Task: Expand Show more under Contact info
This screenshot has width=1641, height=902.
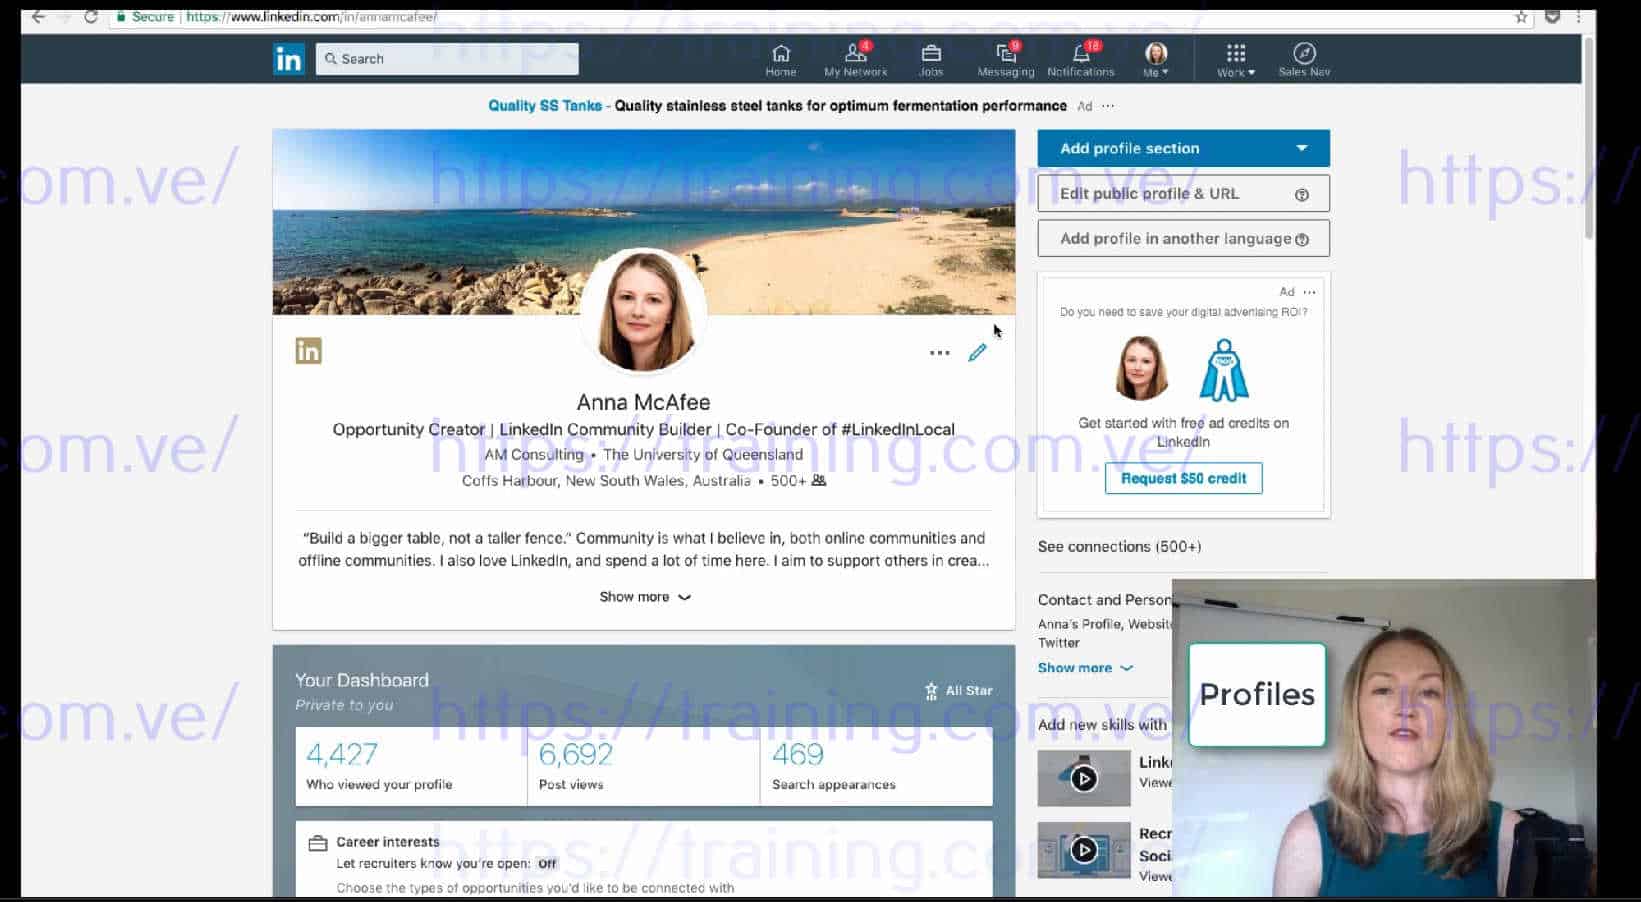Action: coord(1085,668)
